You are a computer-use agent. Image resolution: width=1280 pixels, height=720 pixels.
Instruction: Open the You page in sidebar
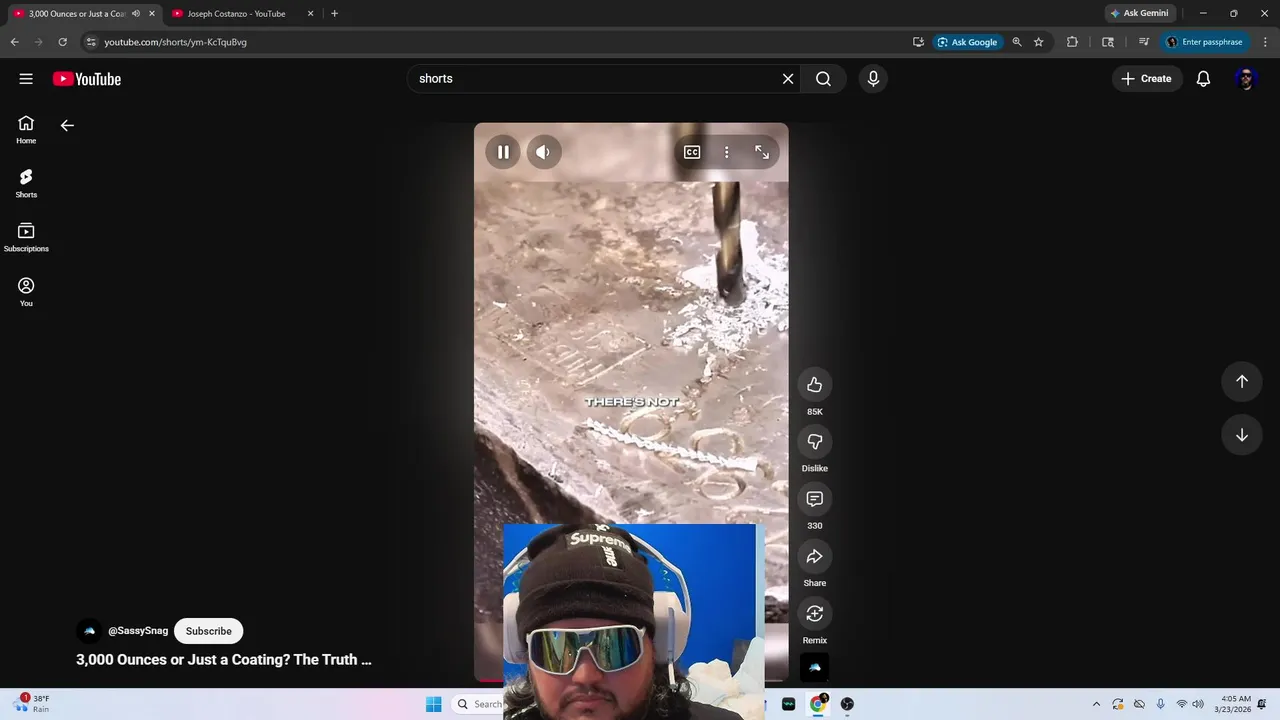[26, 292]
